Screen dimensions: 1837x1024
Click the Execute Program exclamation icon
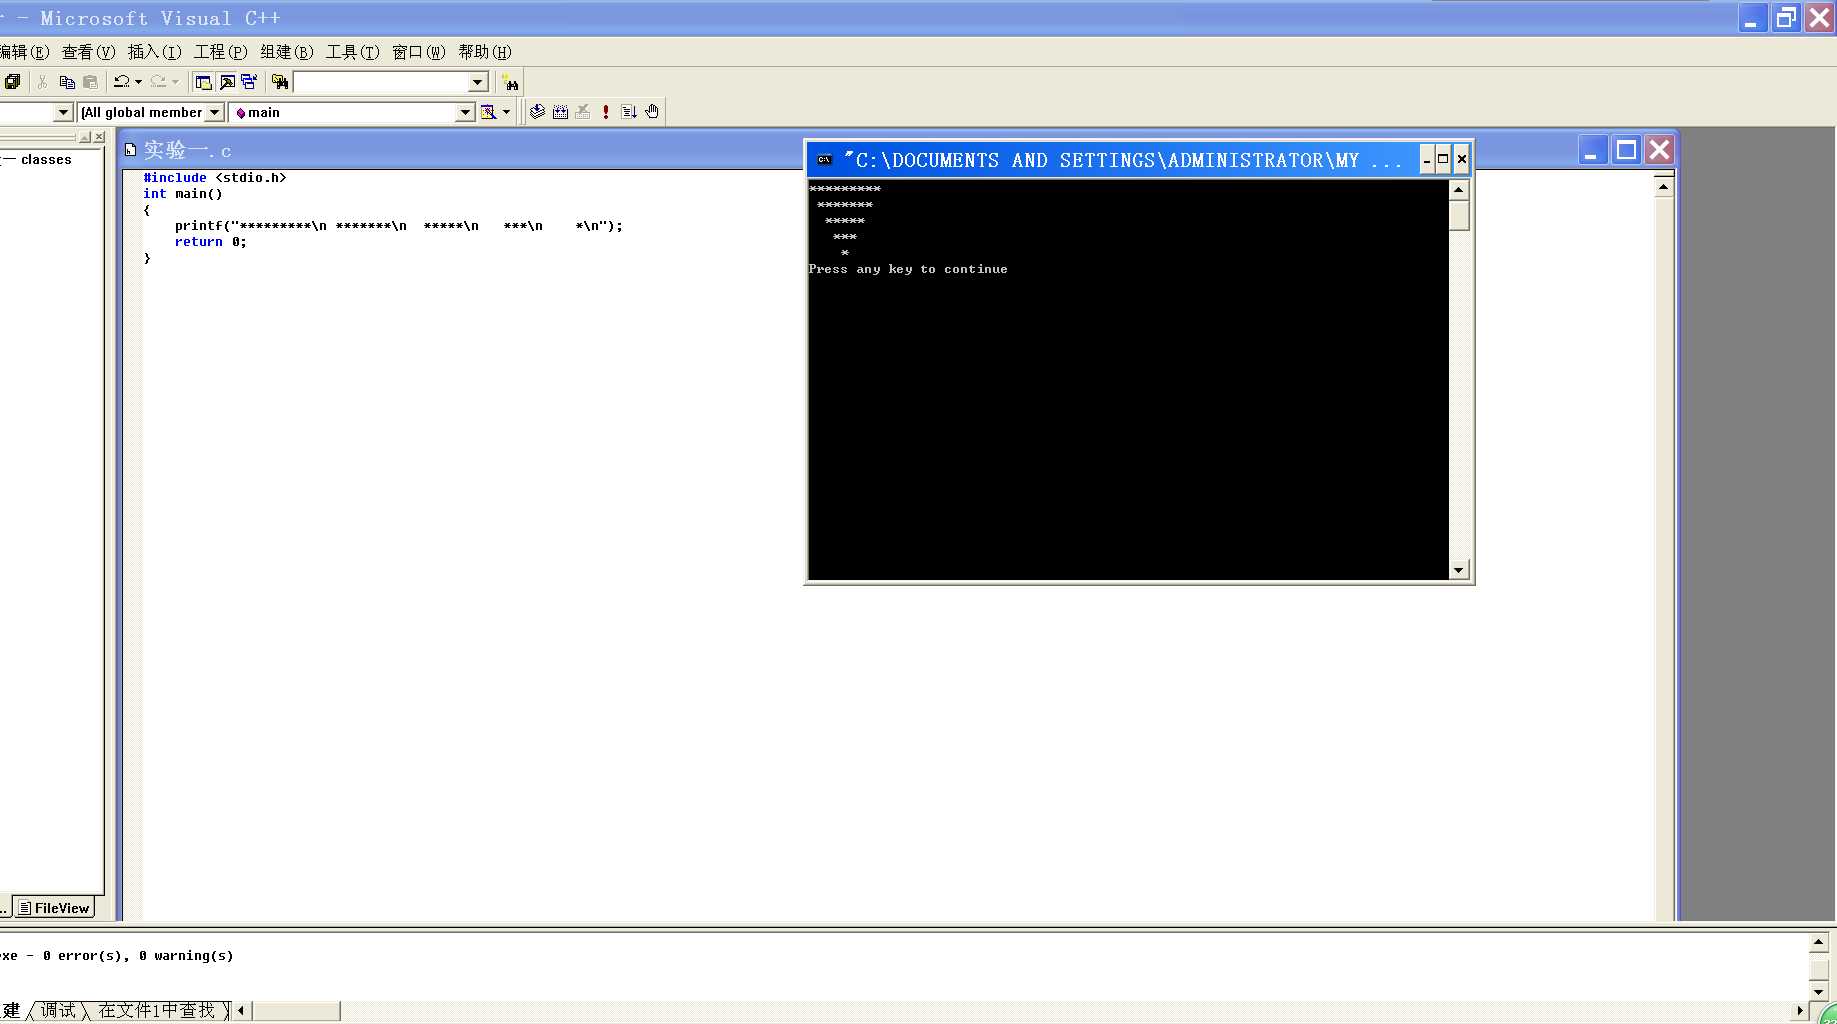coord(606,112)
